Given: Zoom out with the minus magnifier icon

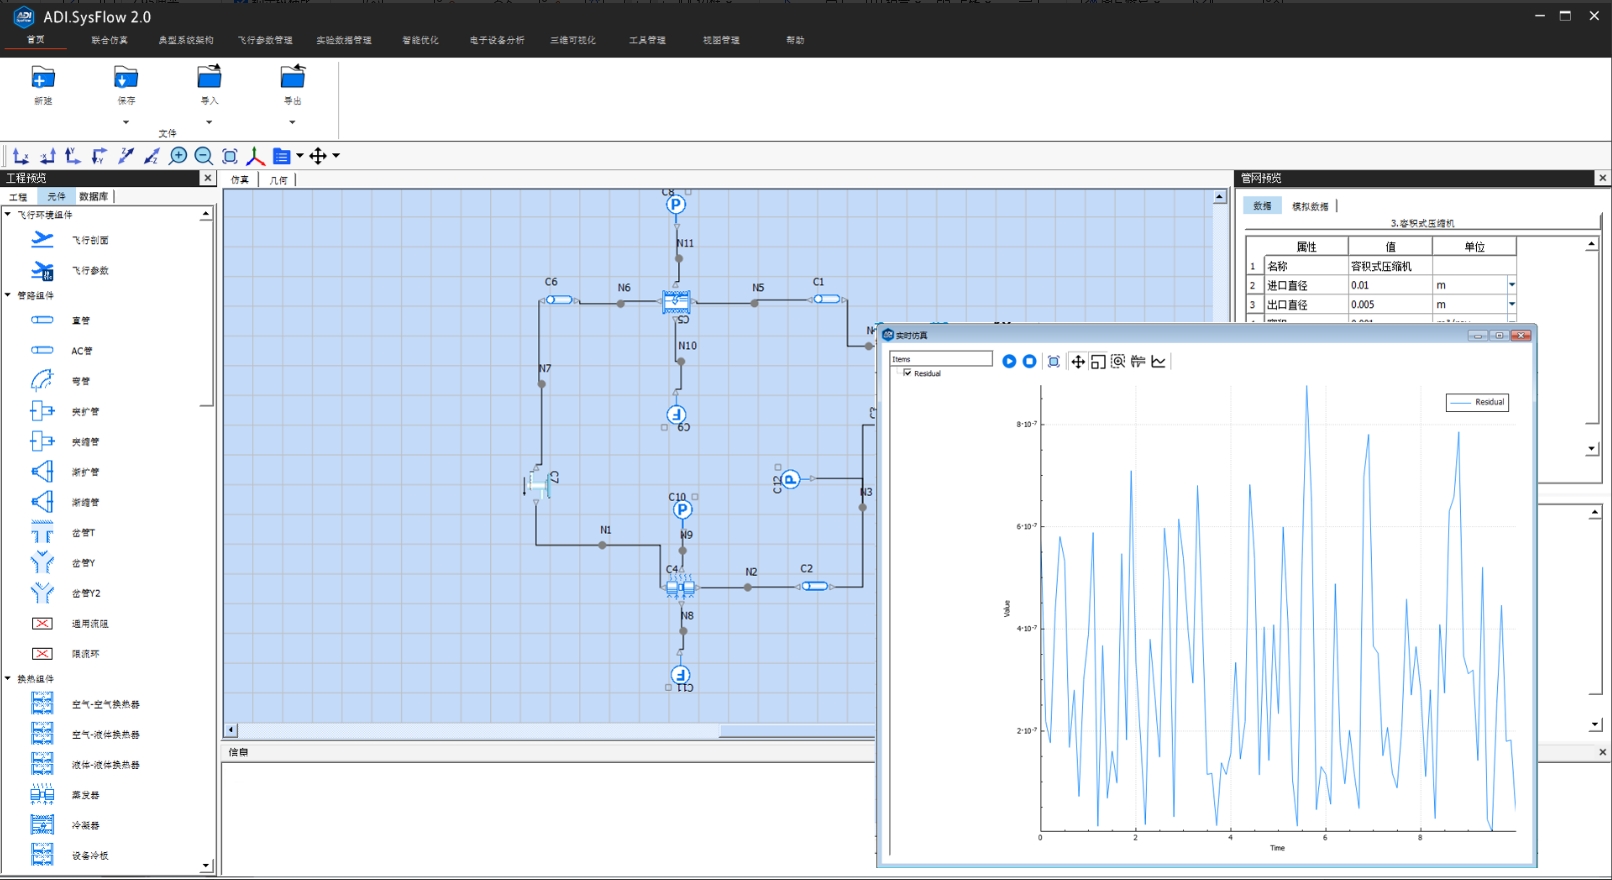Looking at the screenshot, I should click(204, 156).
